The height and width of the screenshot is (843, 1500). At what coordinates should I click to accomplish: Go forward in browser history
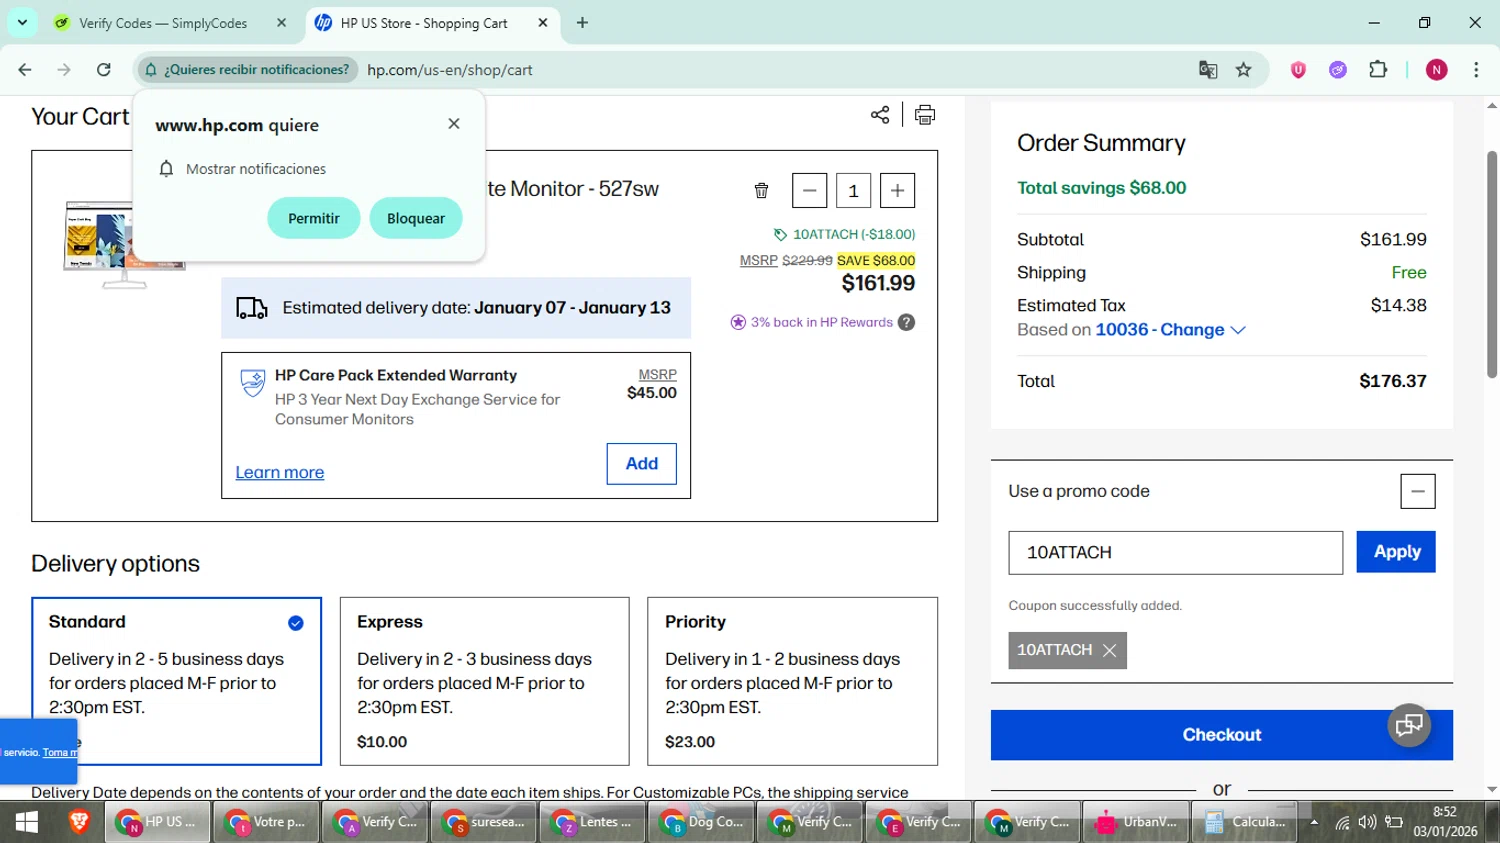pos(64,69)
